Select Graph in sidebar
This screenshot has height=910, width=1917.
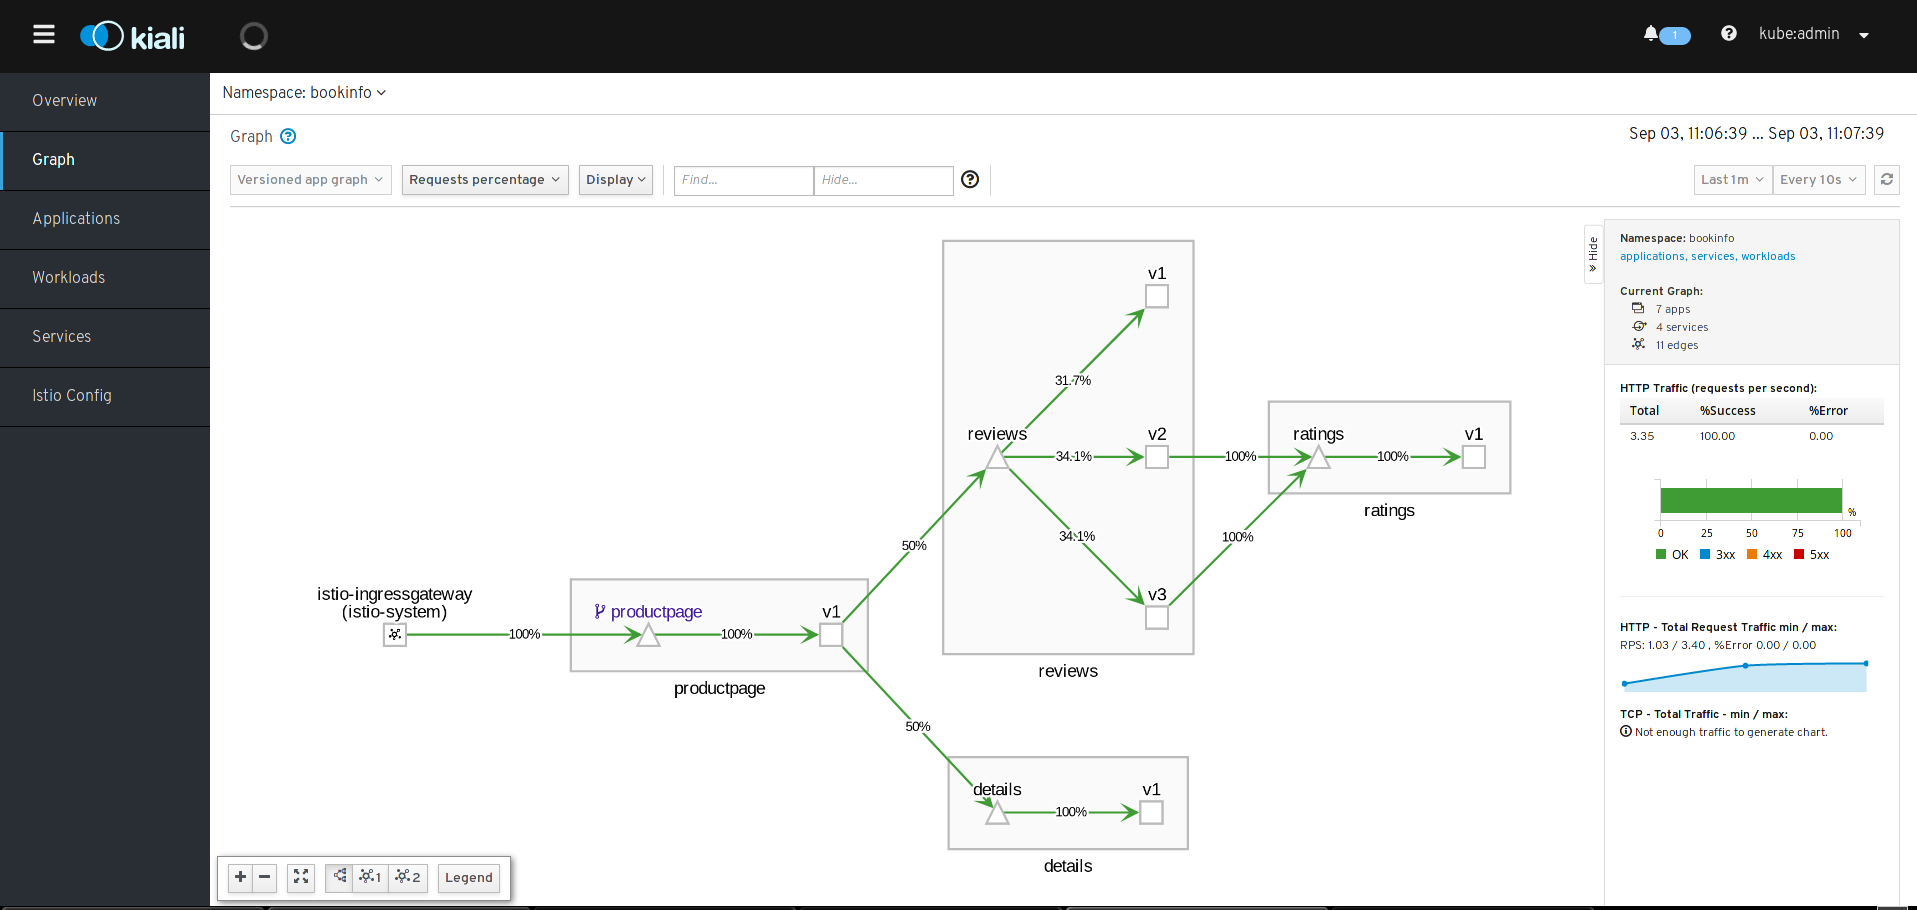point(105,160)
